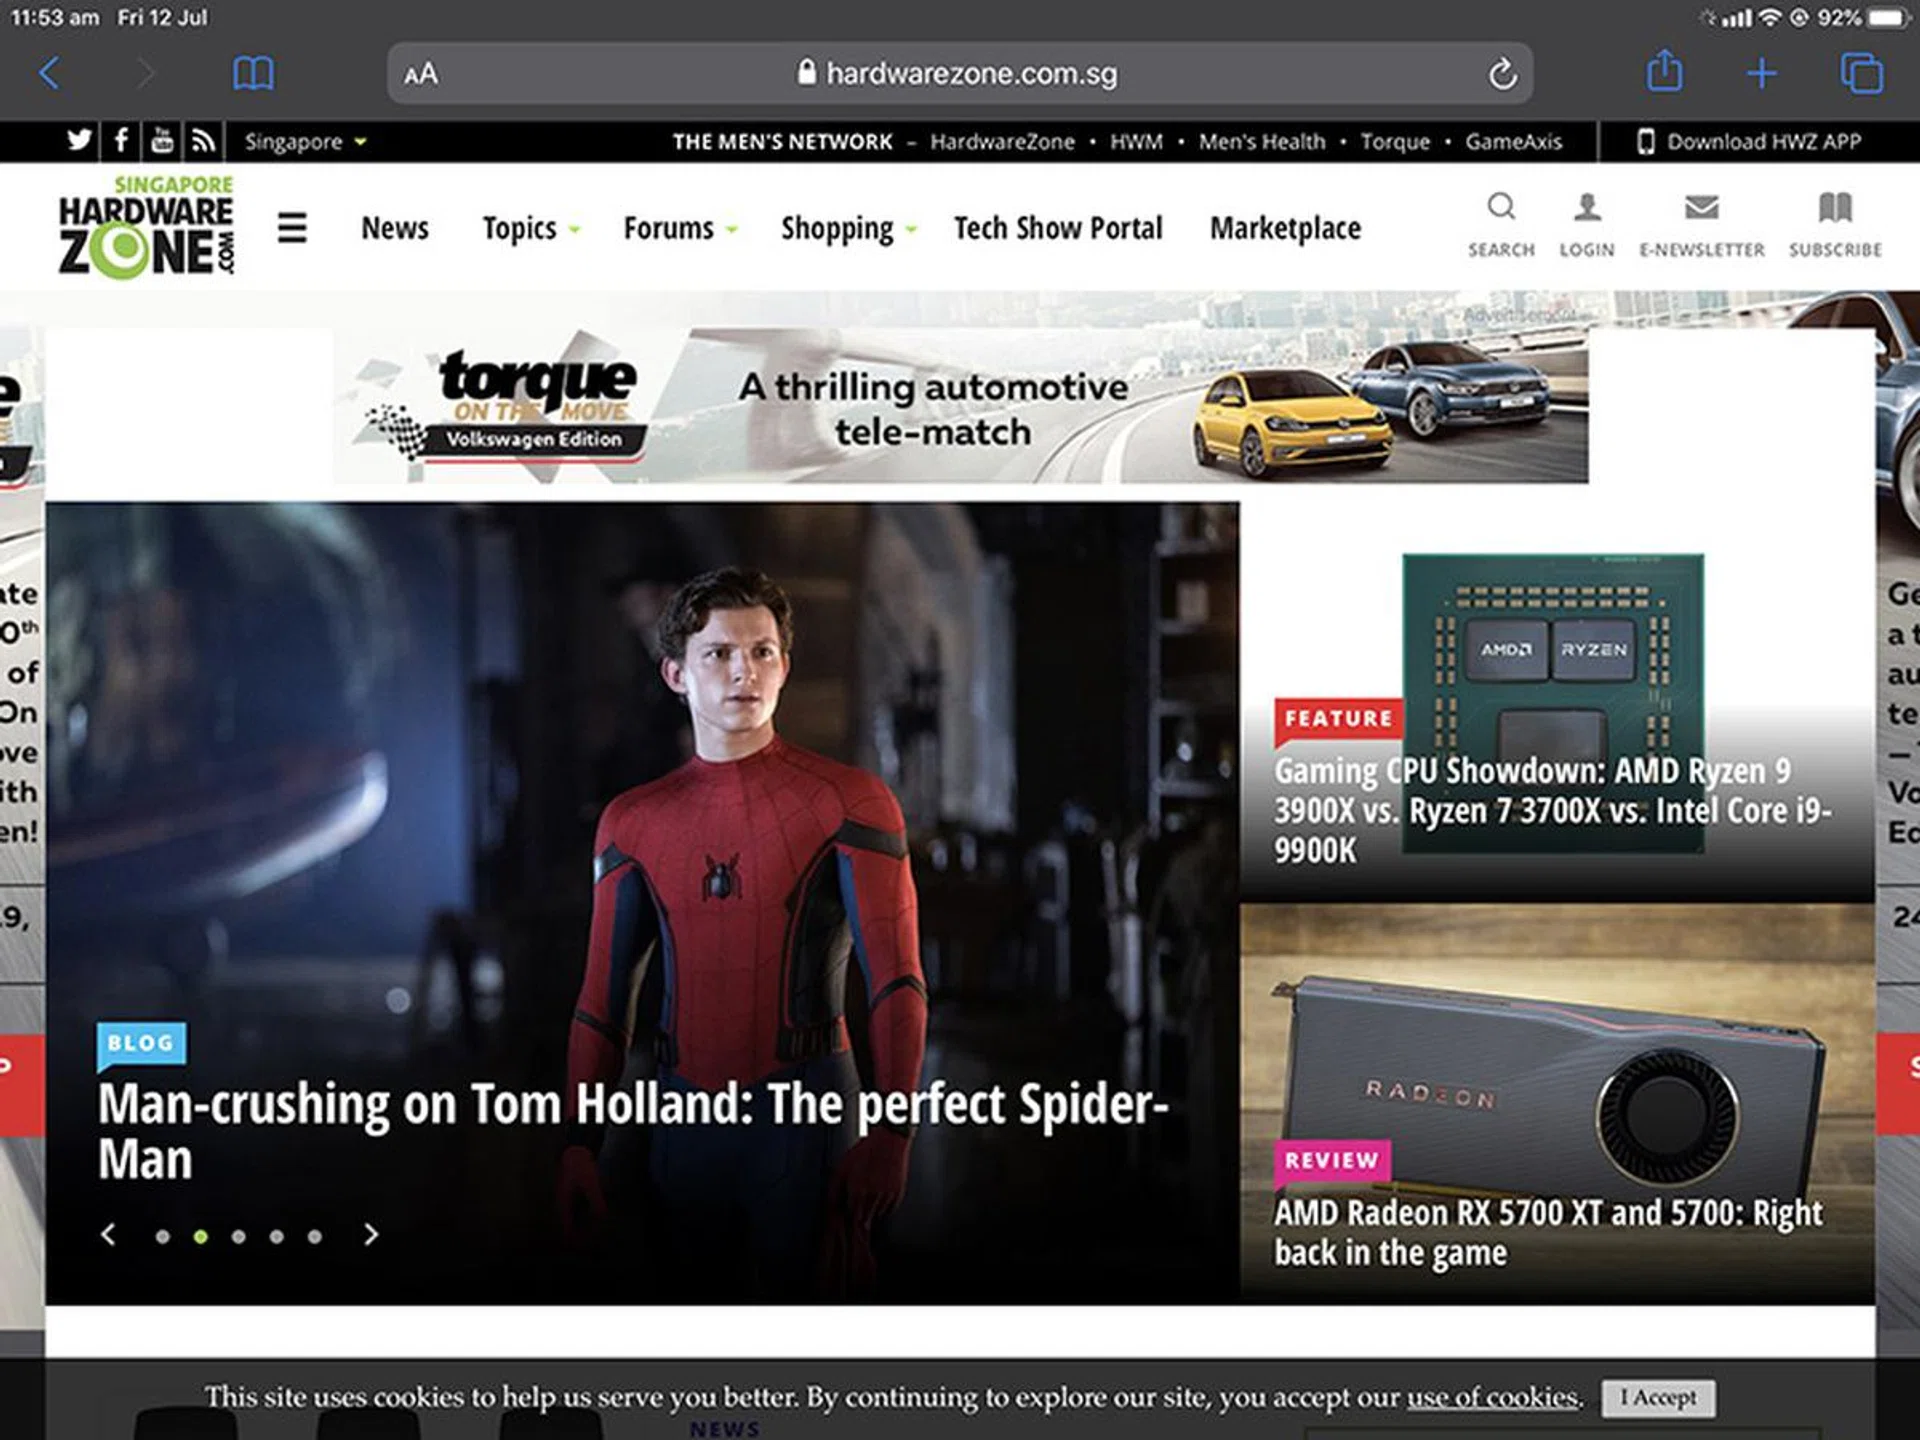Click Download HWZ APP

click(x=1751, y=141)
